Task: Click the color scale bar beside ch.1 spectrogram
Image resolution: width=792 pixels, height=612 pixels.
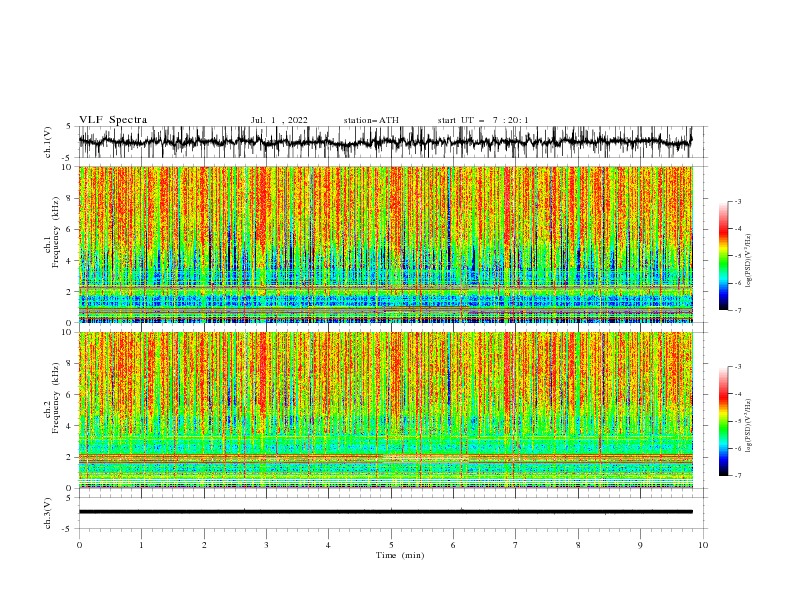Action: point(723,256)
